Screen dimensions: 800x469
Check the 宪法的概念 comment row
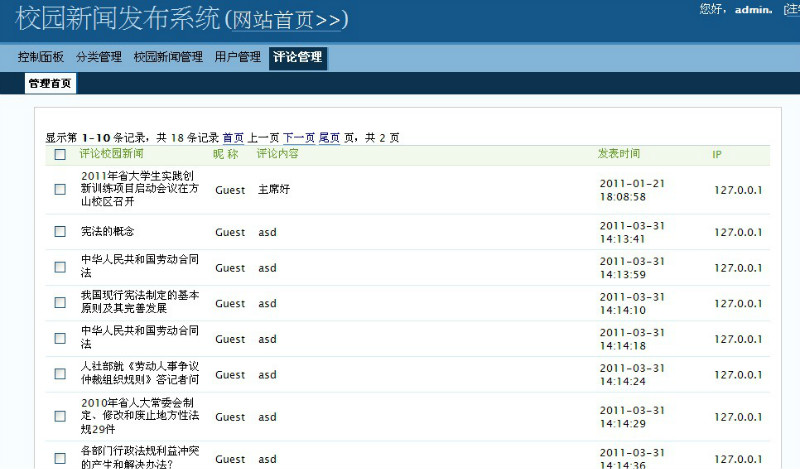(60, 232)
